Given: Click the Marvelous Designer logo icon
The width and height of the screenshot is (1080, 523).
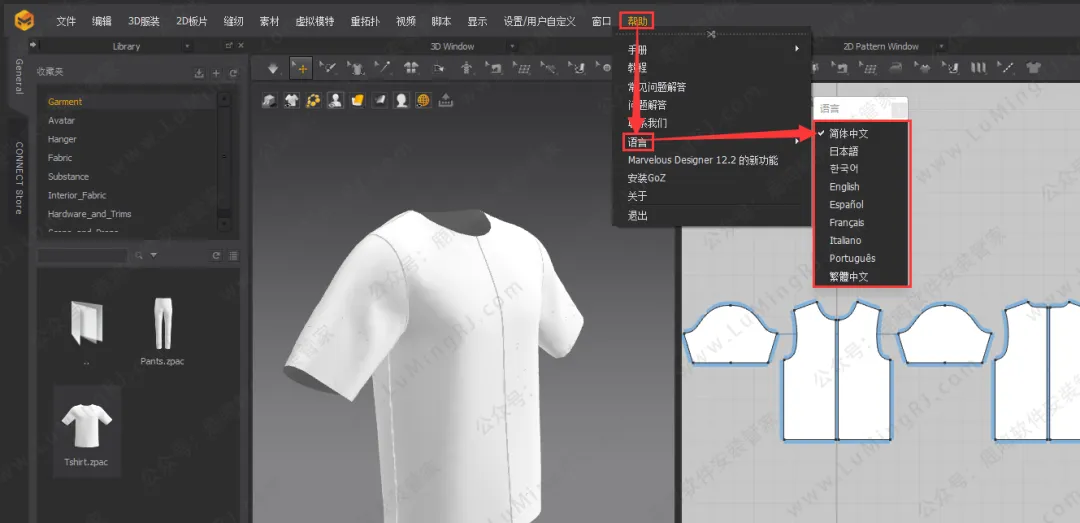Looking at the screenshot, I should click(x=22, y=19).
